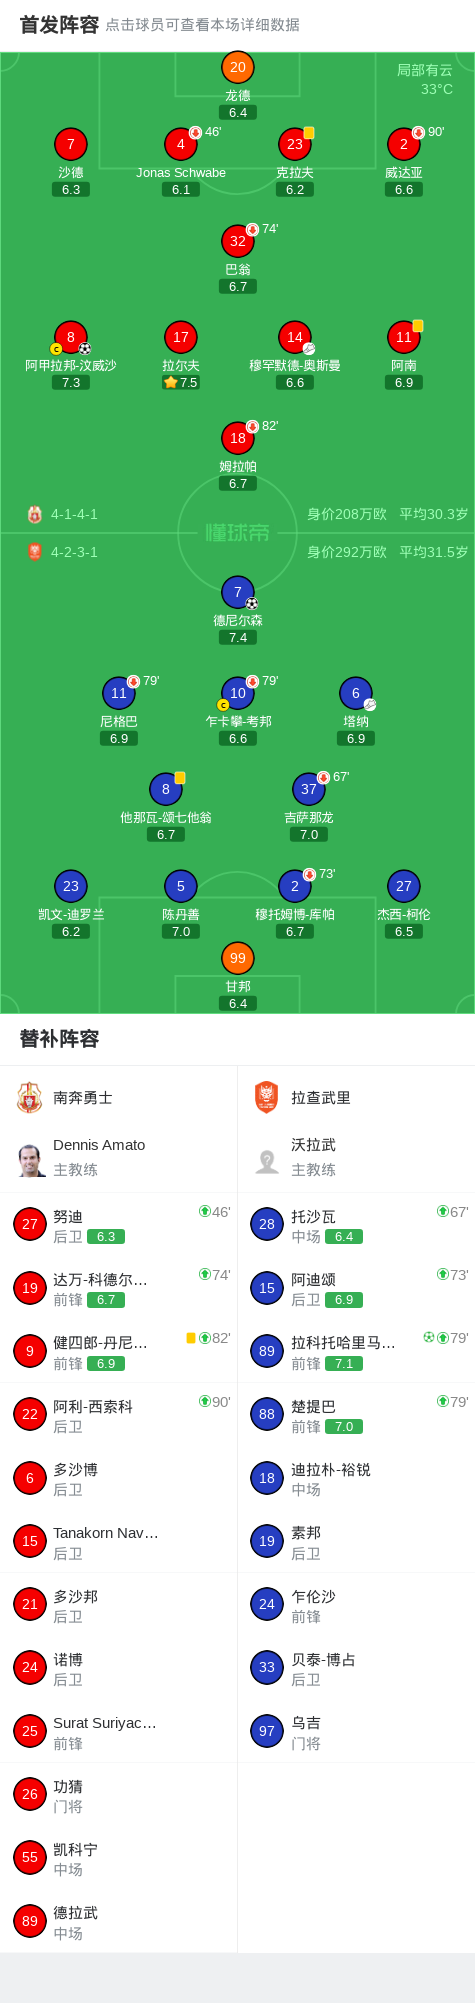Select 4-1-4-1 formation label

point(74,514)
